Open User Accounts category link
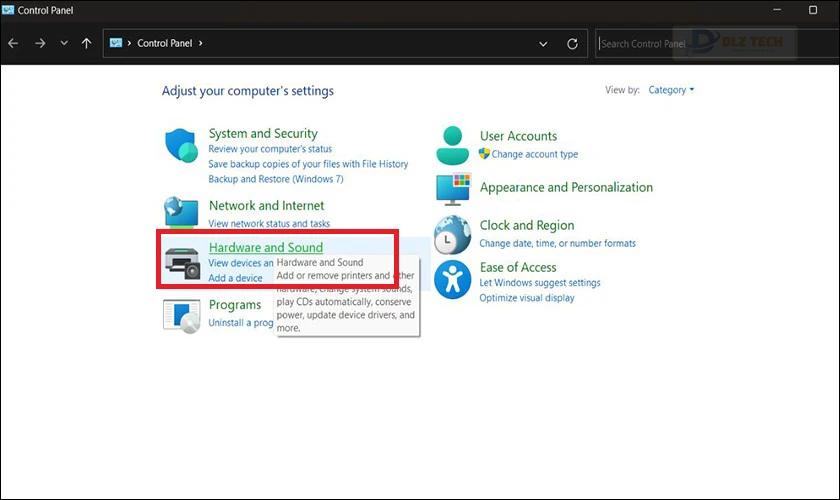Screen dimensions: 840x500 click(x=518, y=136)
